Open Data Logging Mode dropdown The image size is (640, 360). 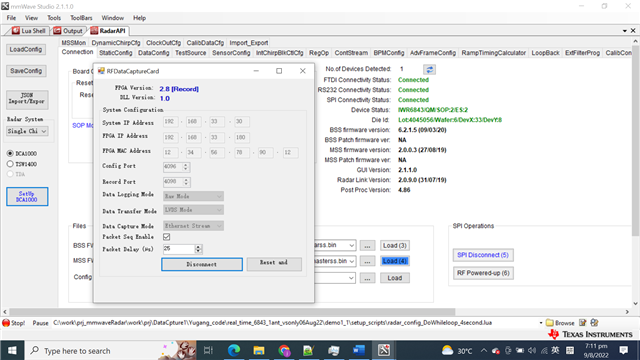(193, 196)
